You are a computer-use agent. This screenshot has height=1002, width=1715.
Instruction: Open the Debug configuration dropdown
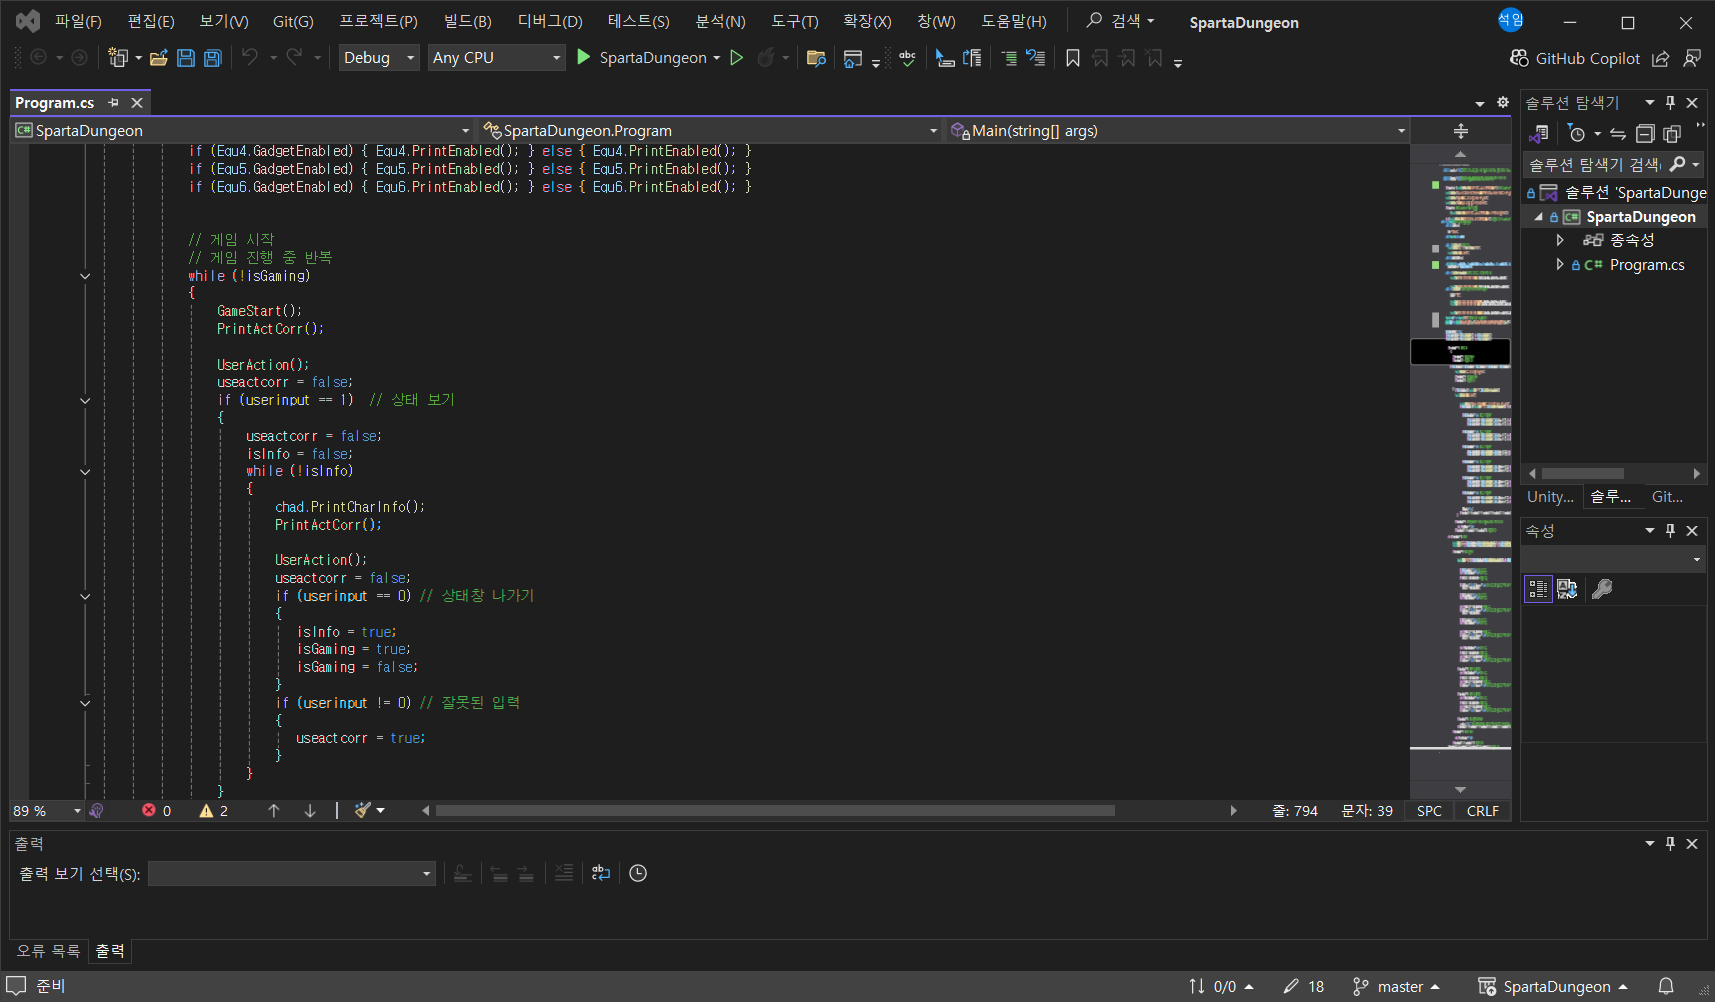379,58
